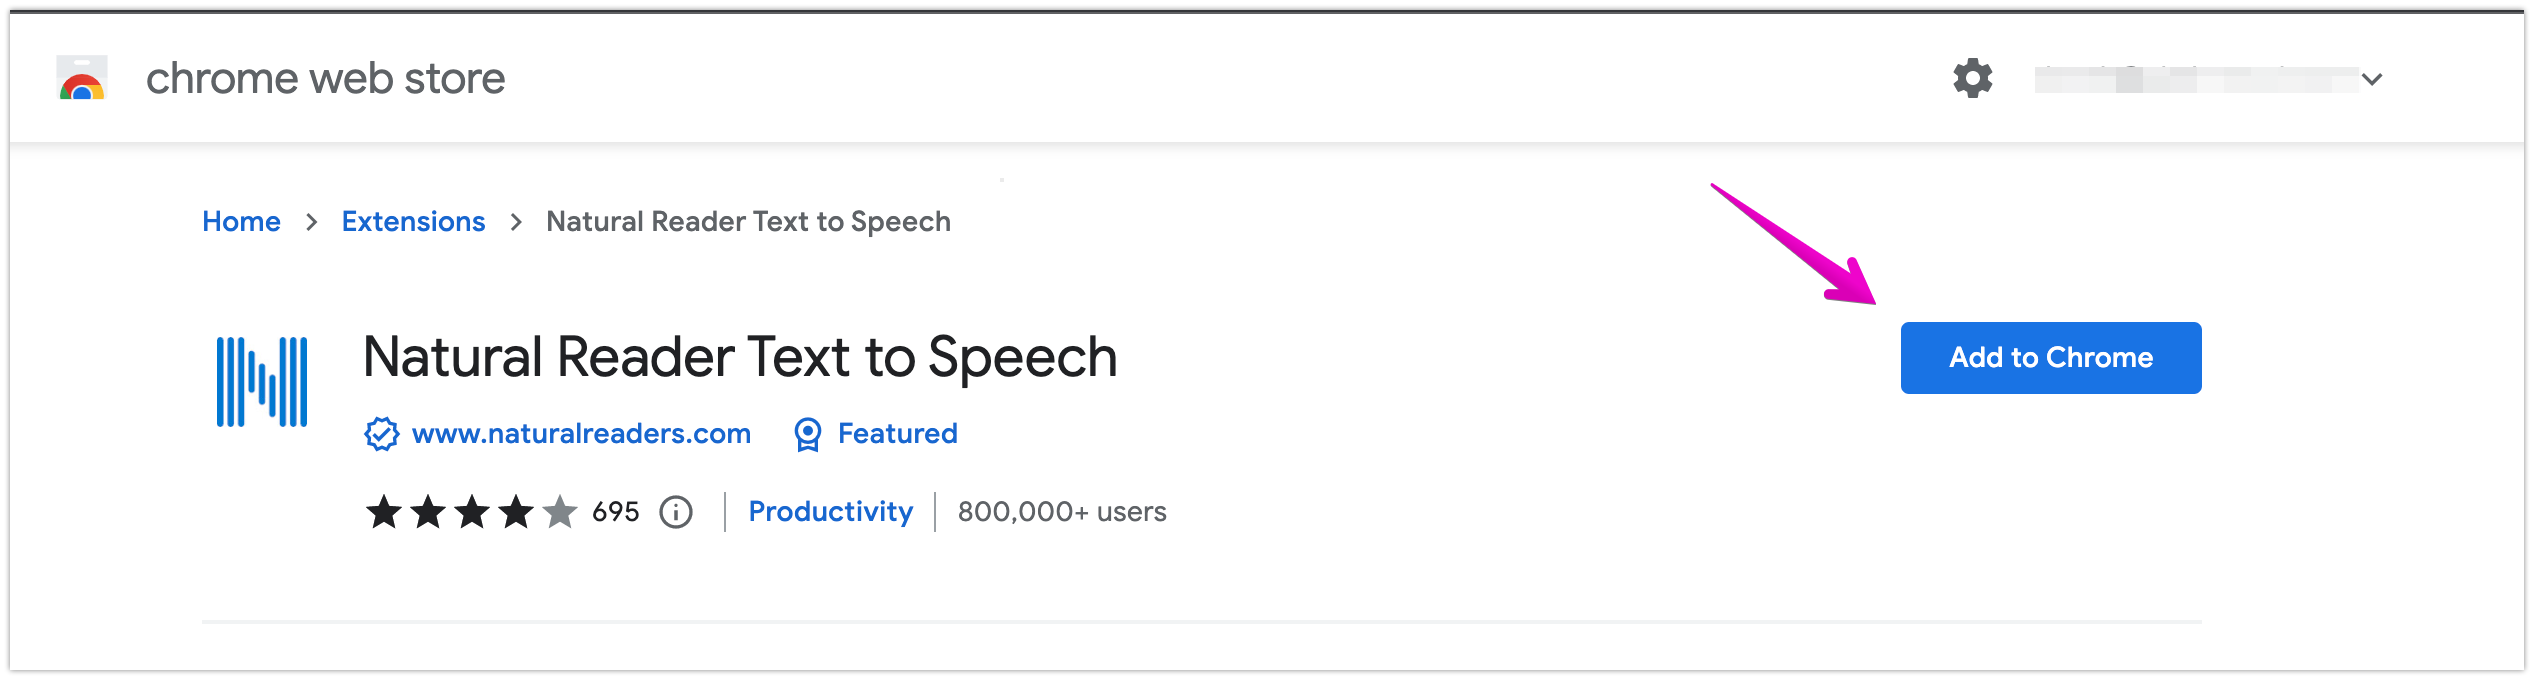Click the verified publisher checkmark badge
Image resolution: width=2534 pixels, height=680 pixels.
tap(381, 434)
